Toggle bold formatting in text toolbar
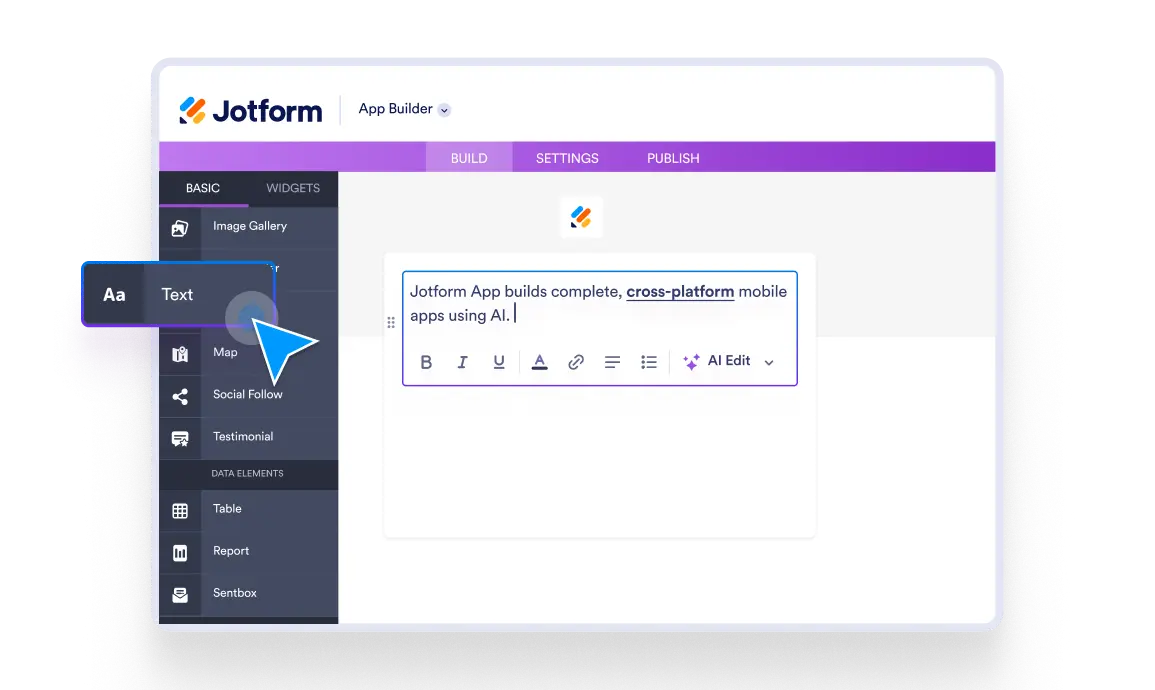The image size is (1155, 690). pyautogui.click(x=426, y=362)
